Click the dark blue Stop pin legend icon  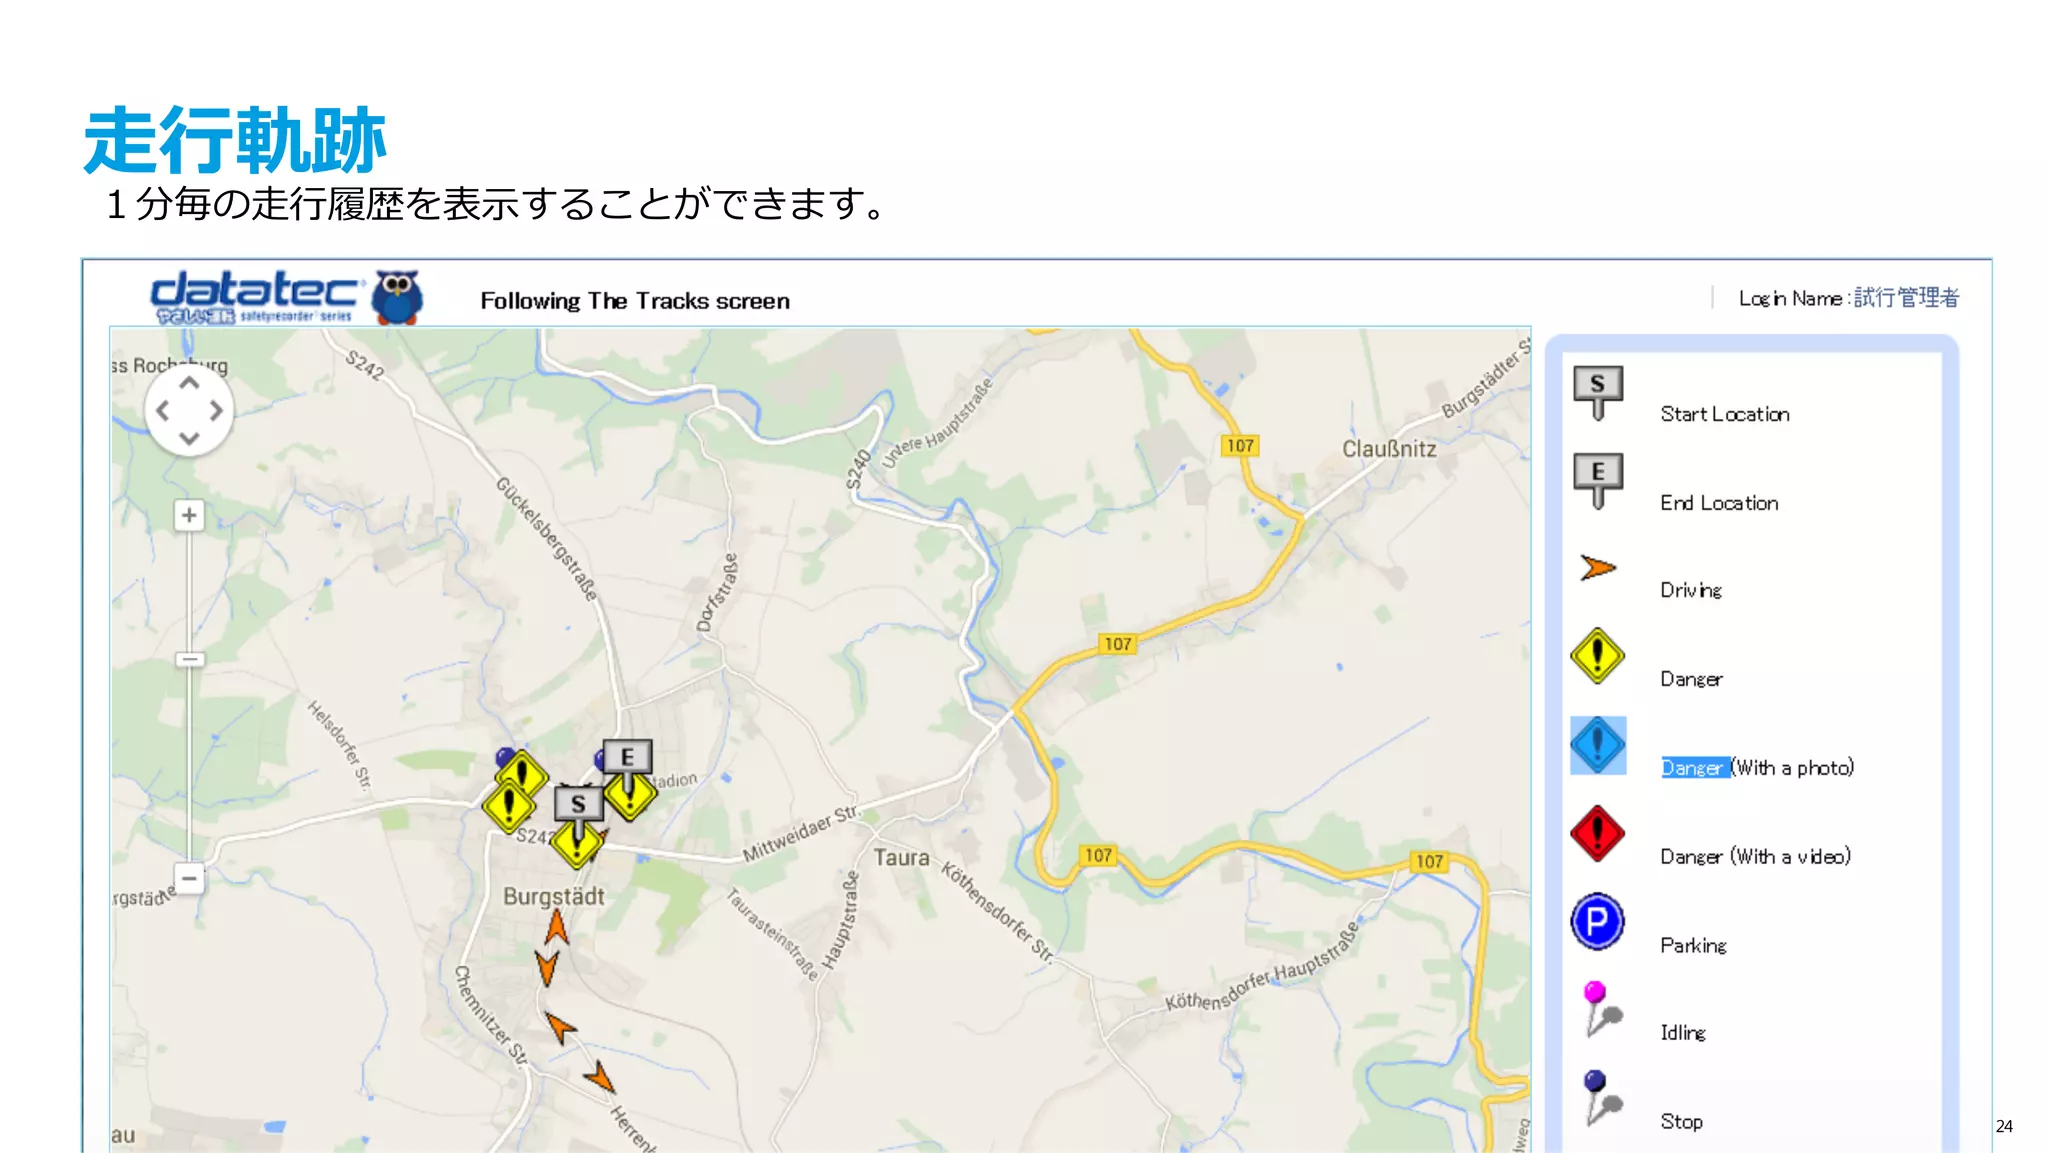(1602, 1097)
